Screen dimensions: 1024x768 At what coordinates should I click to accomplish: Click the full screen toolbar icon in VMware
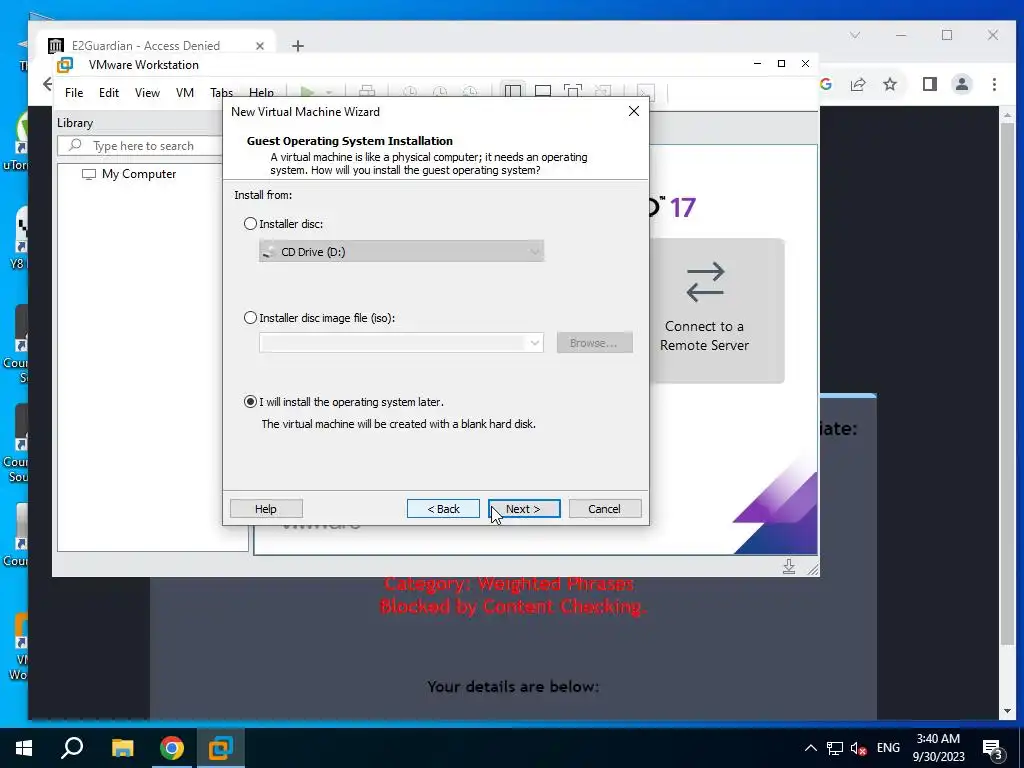[573, 91]
